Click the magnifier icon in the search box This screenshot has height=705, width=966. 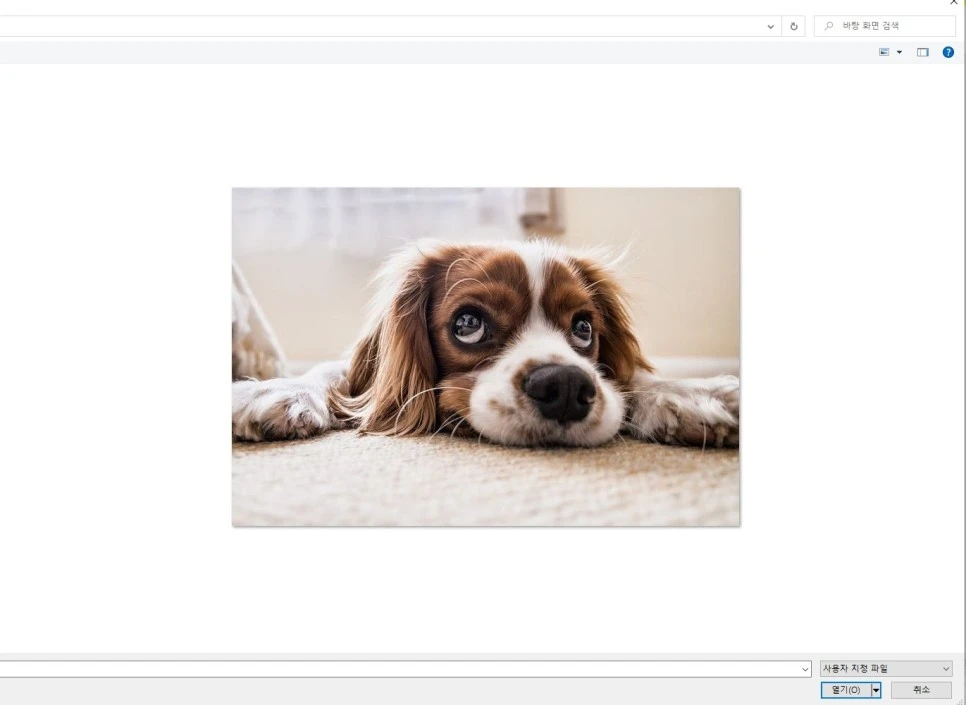point(829,26)
